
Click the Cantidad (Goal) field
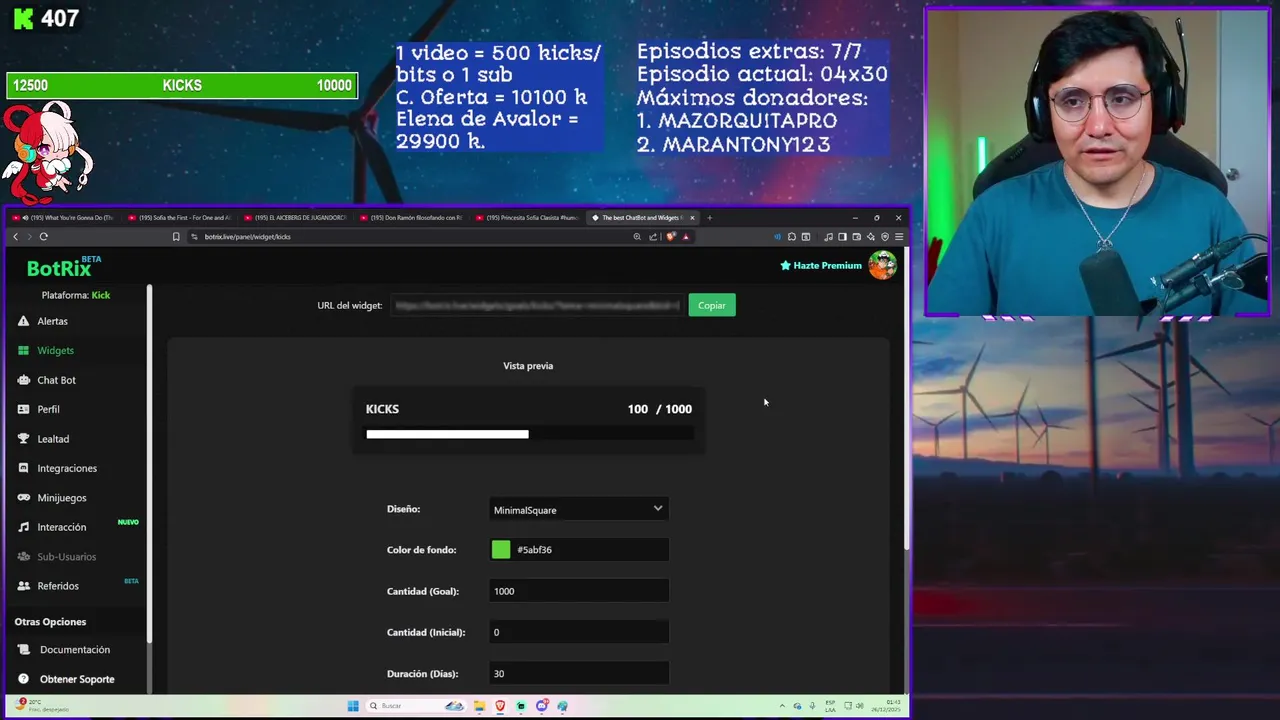(579, 591)
